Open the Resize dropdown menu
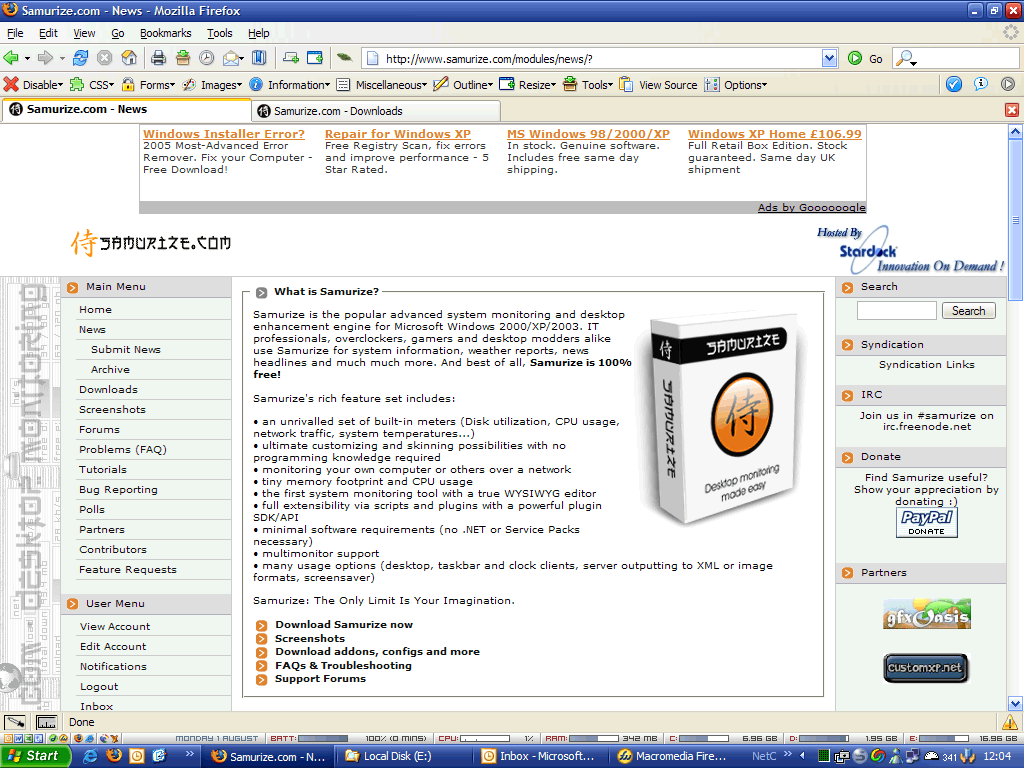Image resolution: width=1024 pixels, height=768 pixels. [x=528, y=85]
